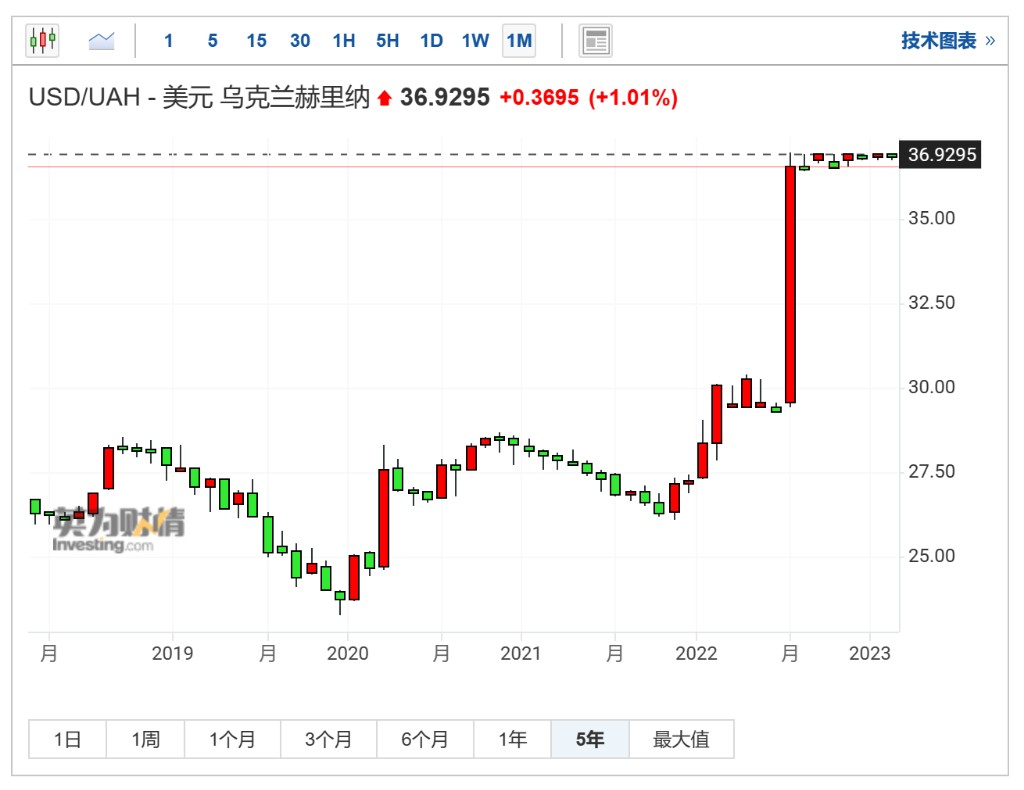1024x790 pixels.
Task: Choose the 3个月 time range
Action: tap(328, 739)
